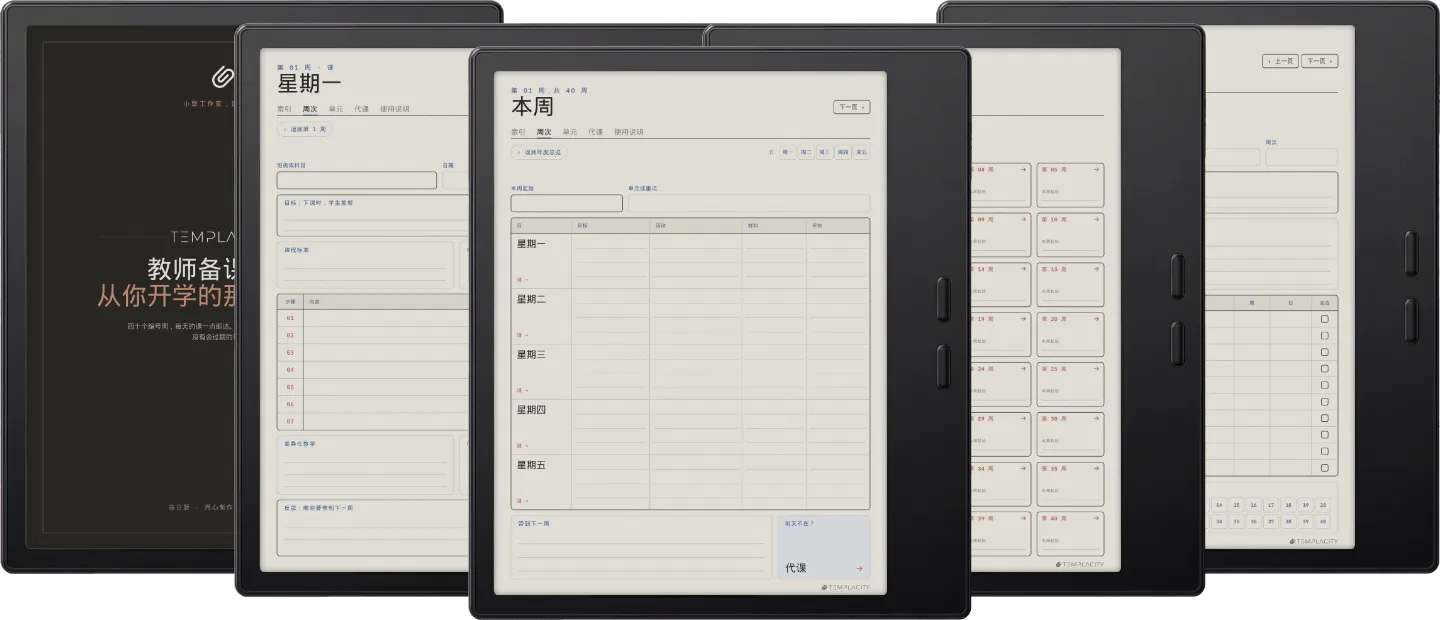Switch to 代课 tab on 本周 page
Image resolution: width=1440 pixels, height=620 pixels.
coord(595,132)
